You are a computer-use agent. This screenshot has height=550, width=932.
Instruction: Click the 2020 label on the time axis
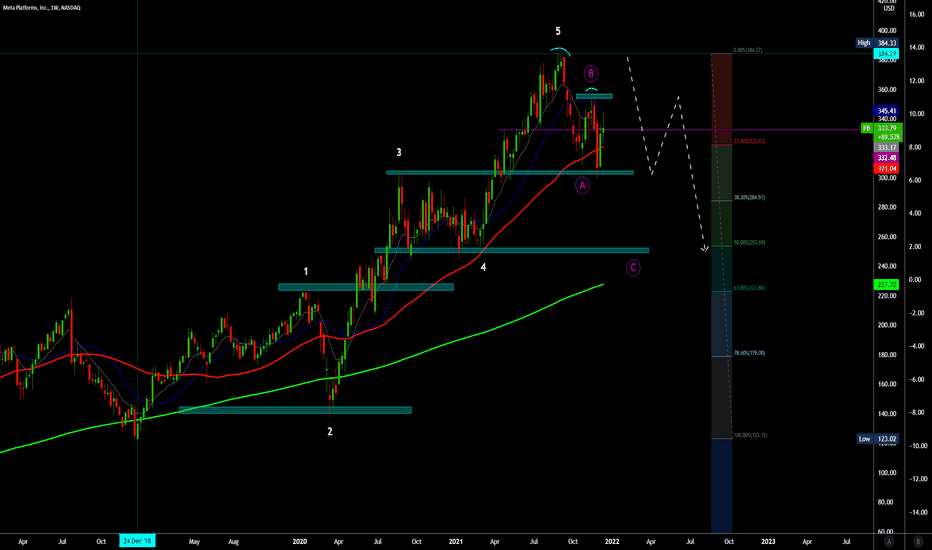(x=300, y=542)
